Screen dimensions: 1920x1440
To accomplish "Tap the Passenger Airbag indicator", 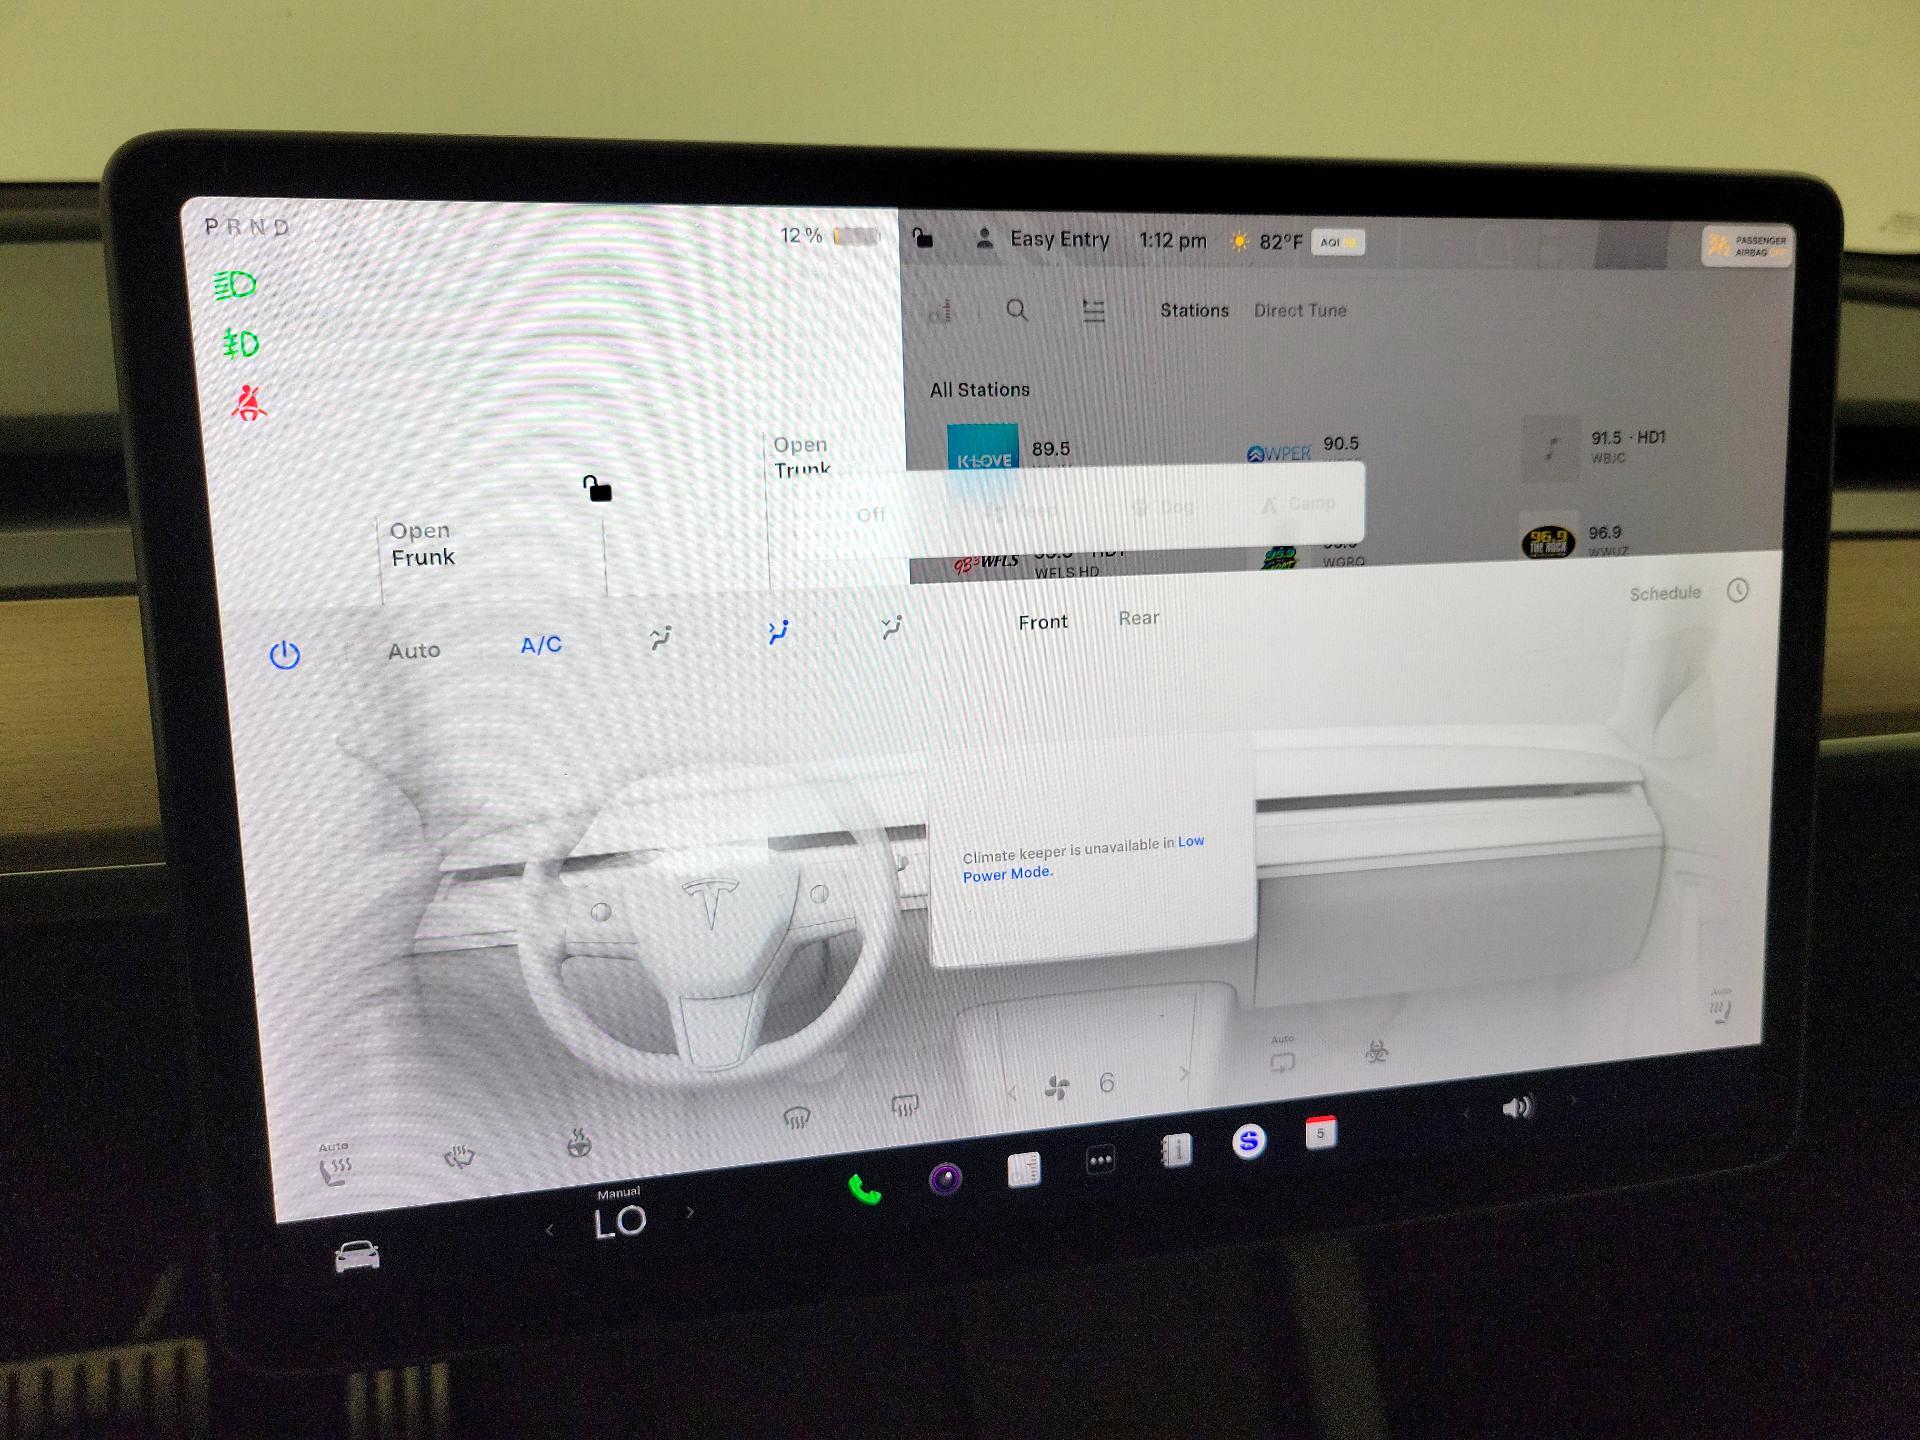I will click(x=1748, y=246).
